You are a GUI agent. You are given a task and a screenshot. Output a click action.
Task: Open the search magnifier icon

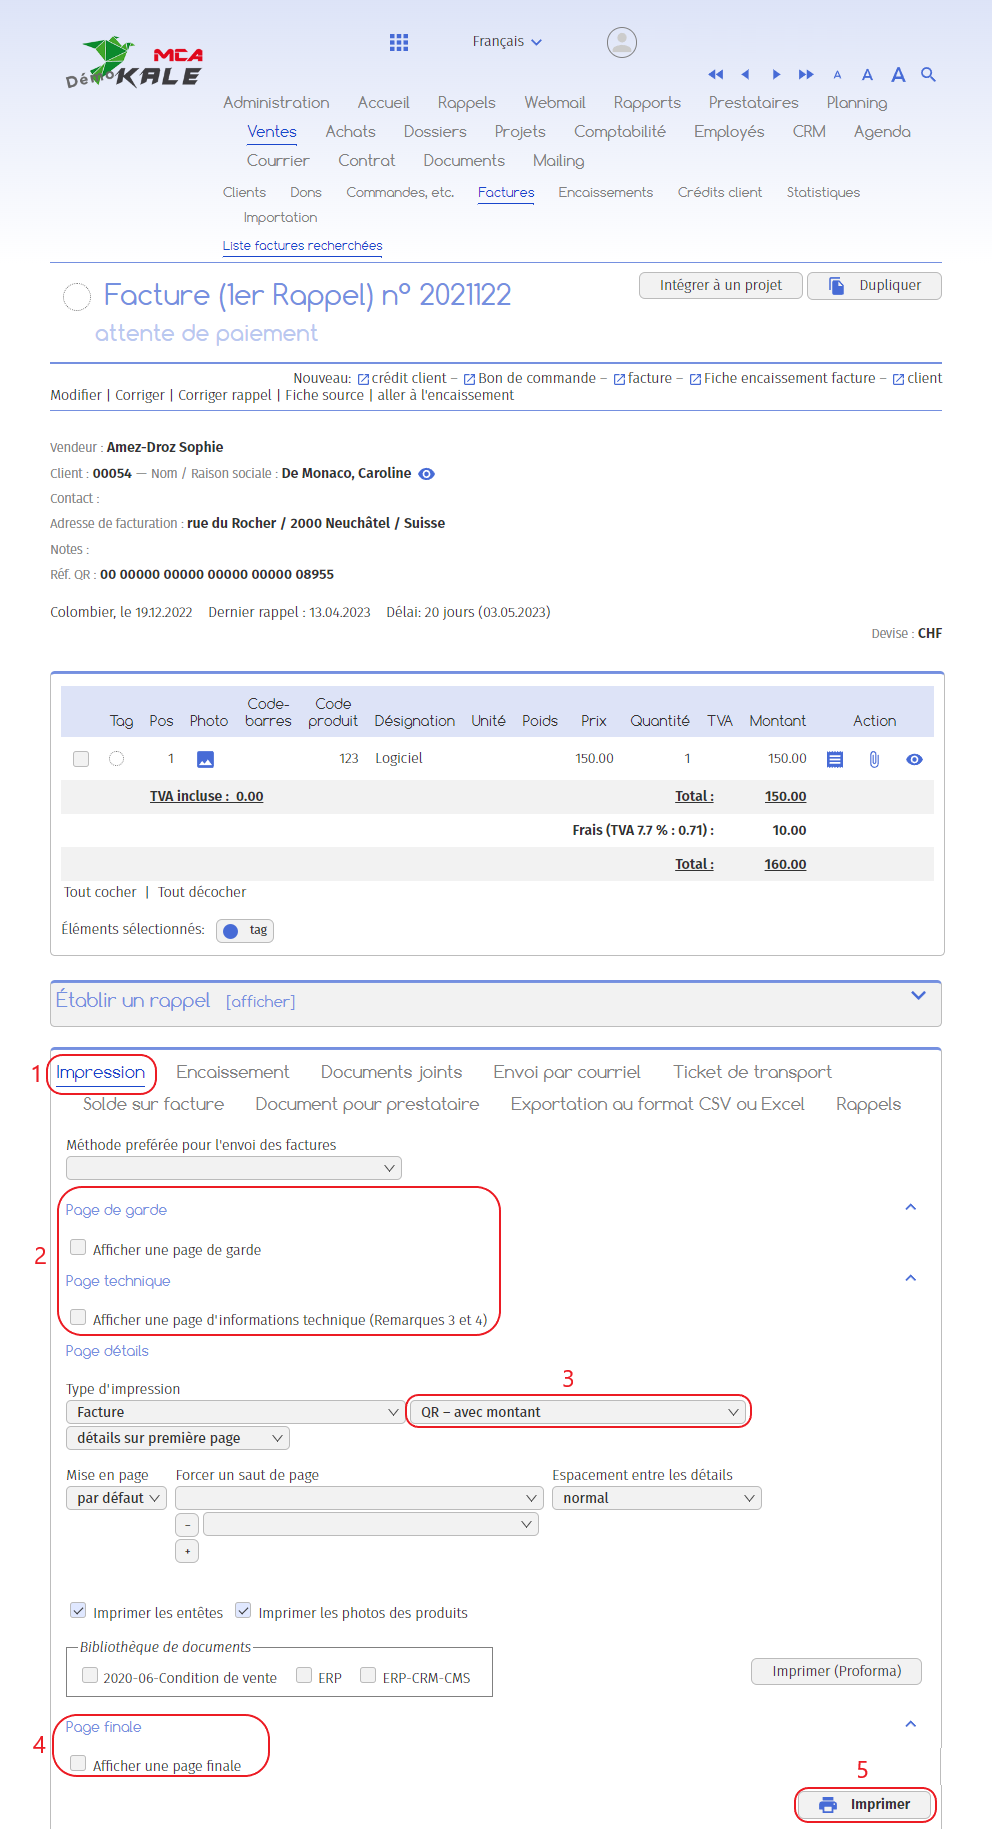click(x=928, y=74)
